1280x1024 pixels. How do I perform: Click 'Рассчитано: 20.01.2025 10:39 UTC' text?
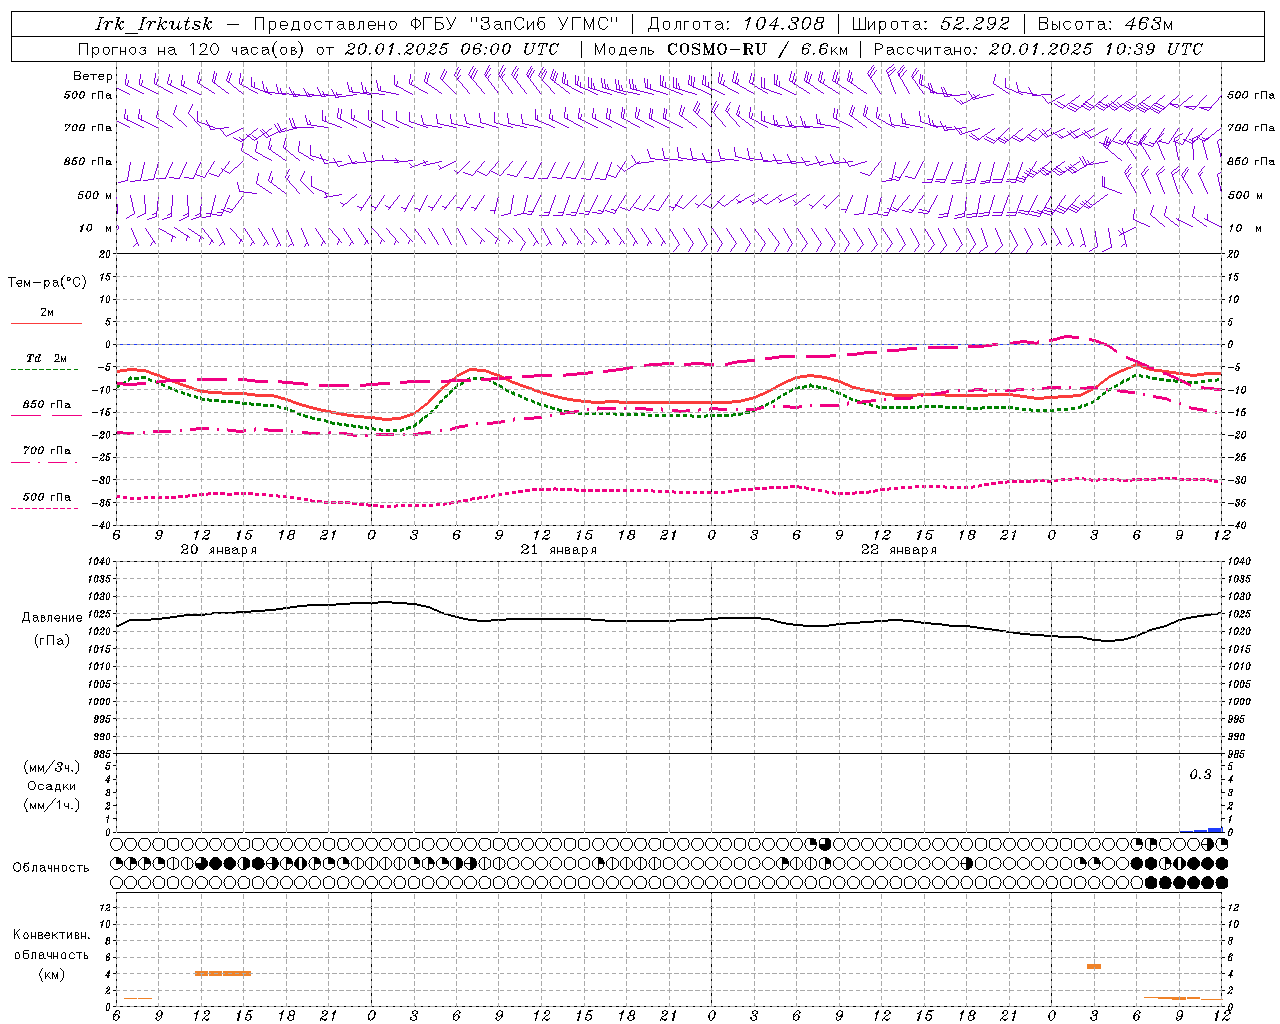(1038, 49)
